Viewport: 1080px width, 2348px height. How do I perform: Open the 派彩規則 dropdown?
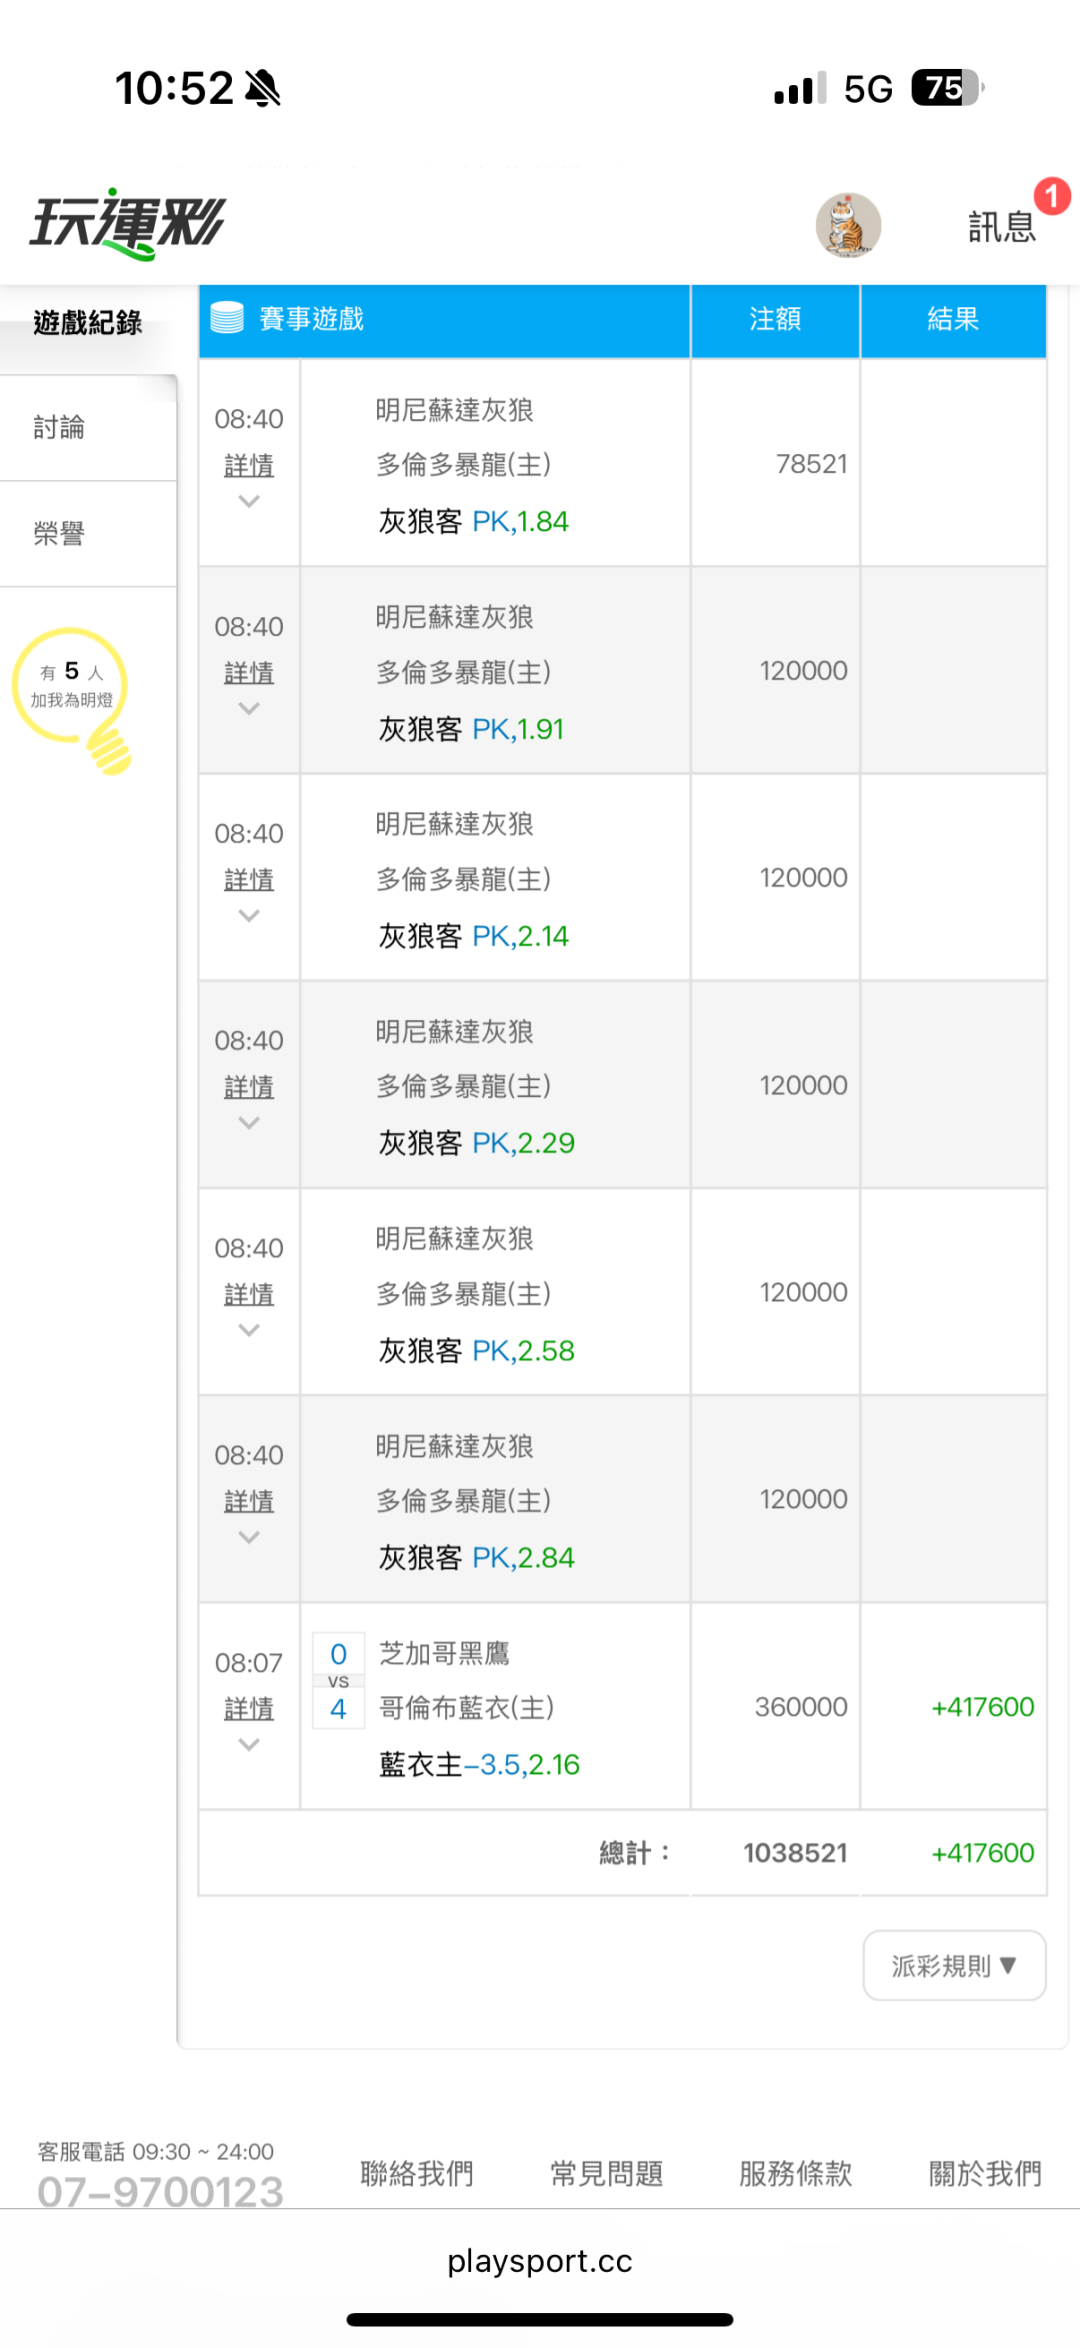click(953, 1965)
